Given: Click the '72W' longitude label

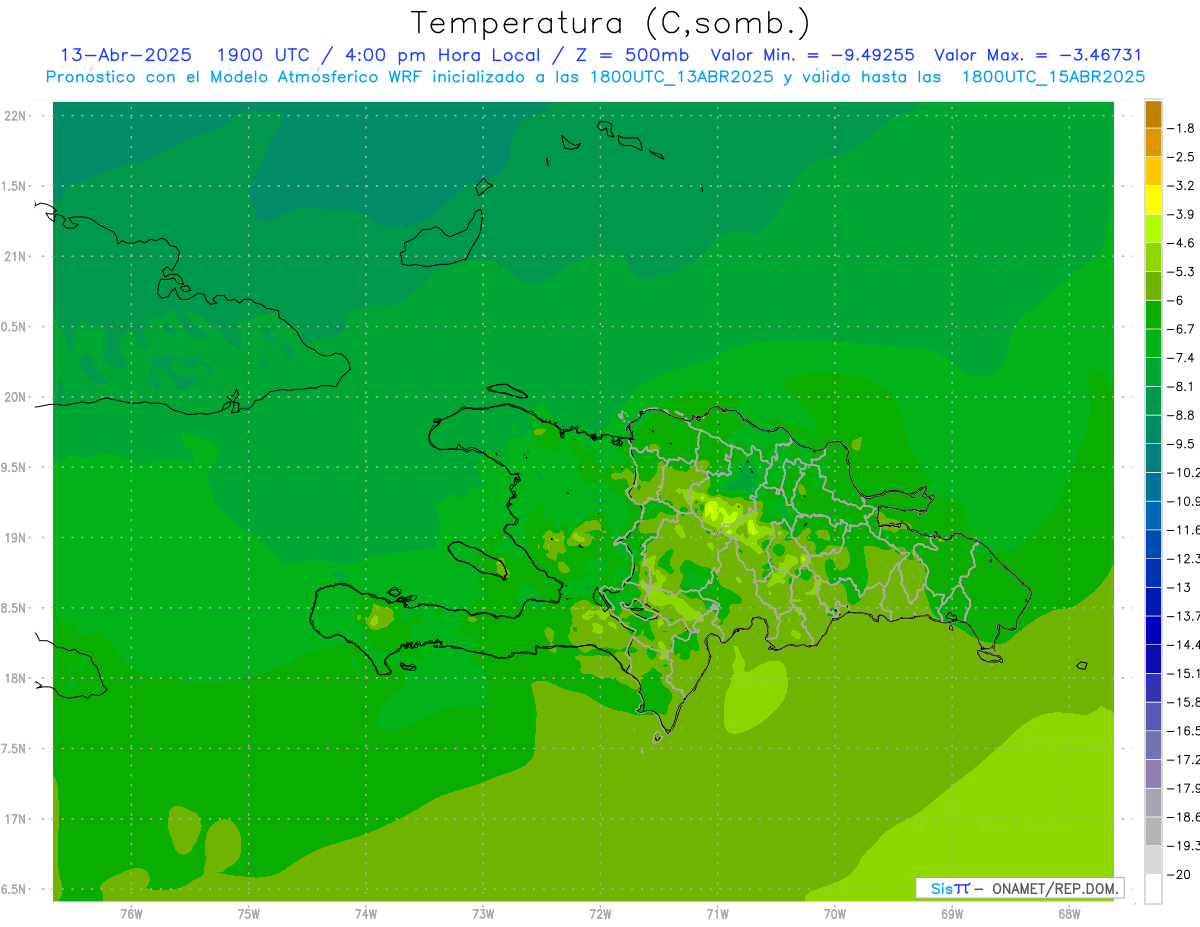Looking at the screenshot, I should click(600, 914).
